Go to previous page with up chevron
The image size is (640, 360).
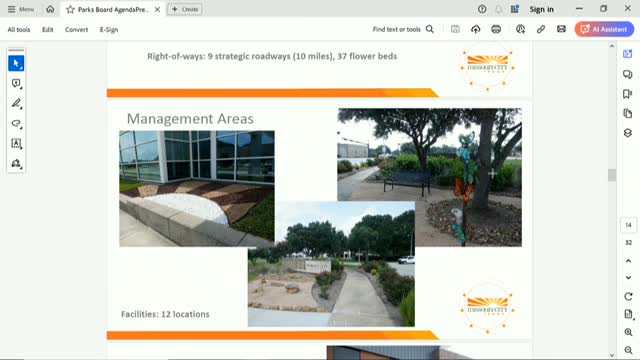[x=628, y=261]
